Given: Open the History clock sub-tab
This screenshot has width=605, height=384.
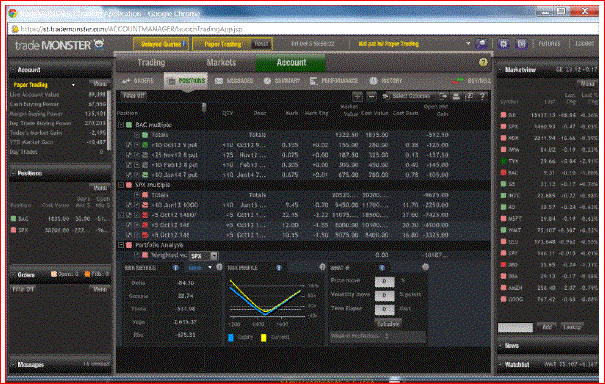Looking at the screenshot, I should click(x=373, y=81).
